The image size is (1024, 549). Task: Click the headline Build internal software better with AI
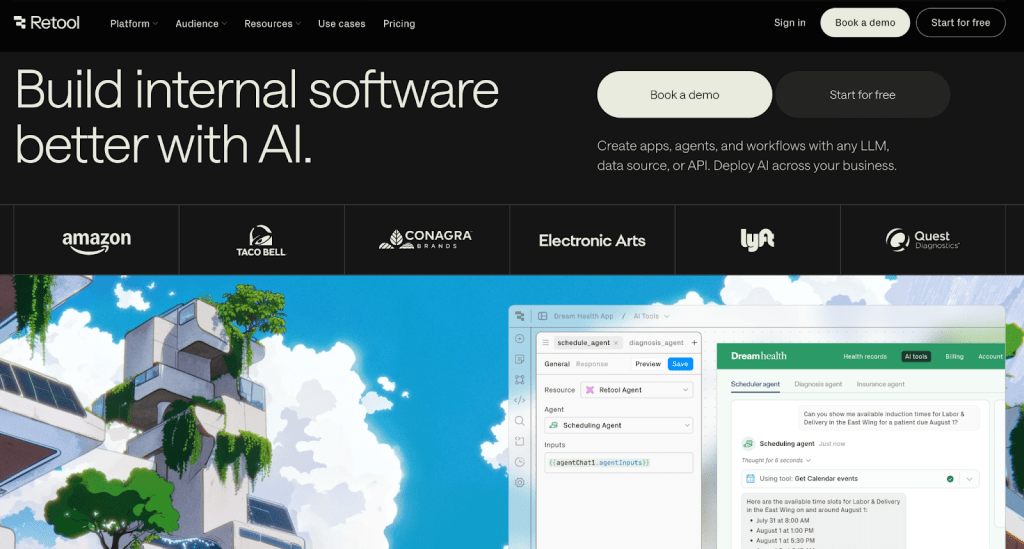click(257, 116)
